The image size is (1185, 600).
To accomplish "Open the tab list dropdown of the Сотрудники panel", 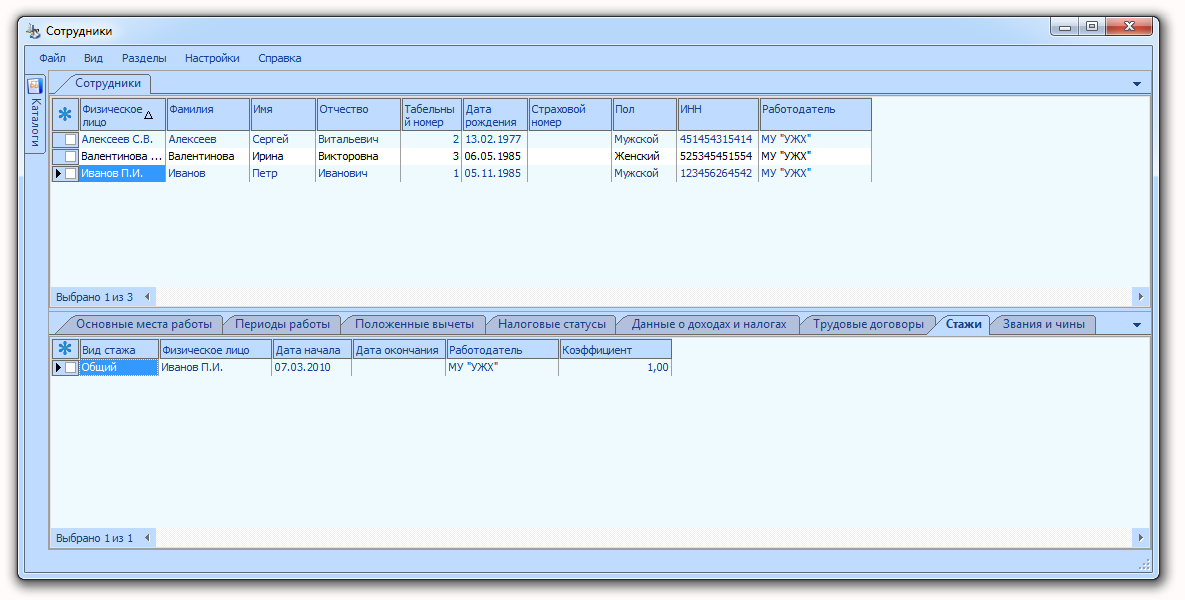I will pyautogui.click(x=1137, y=84).
